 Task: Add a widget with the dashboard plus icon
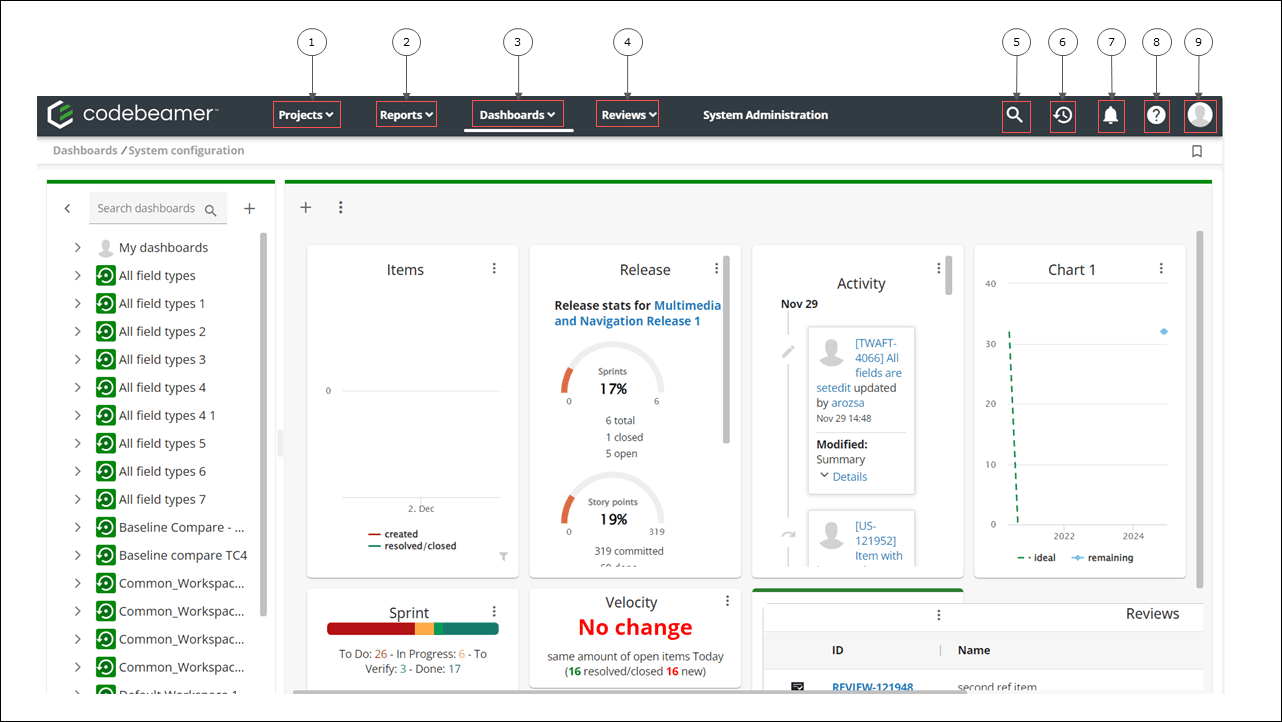[x=306, y=207]
